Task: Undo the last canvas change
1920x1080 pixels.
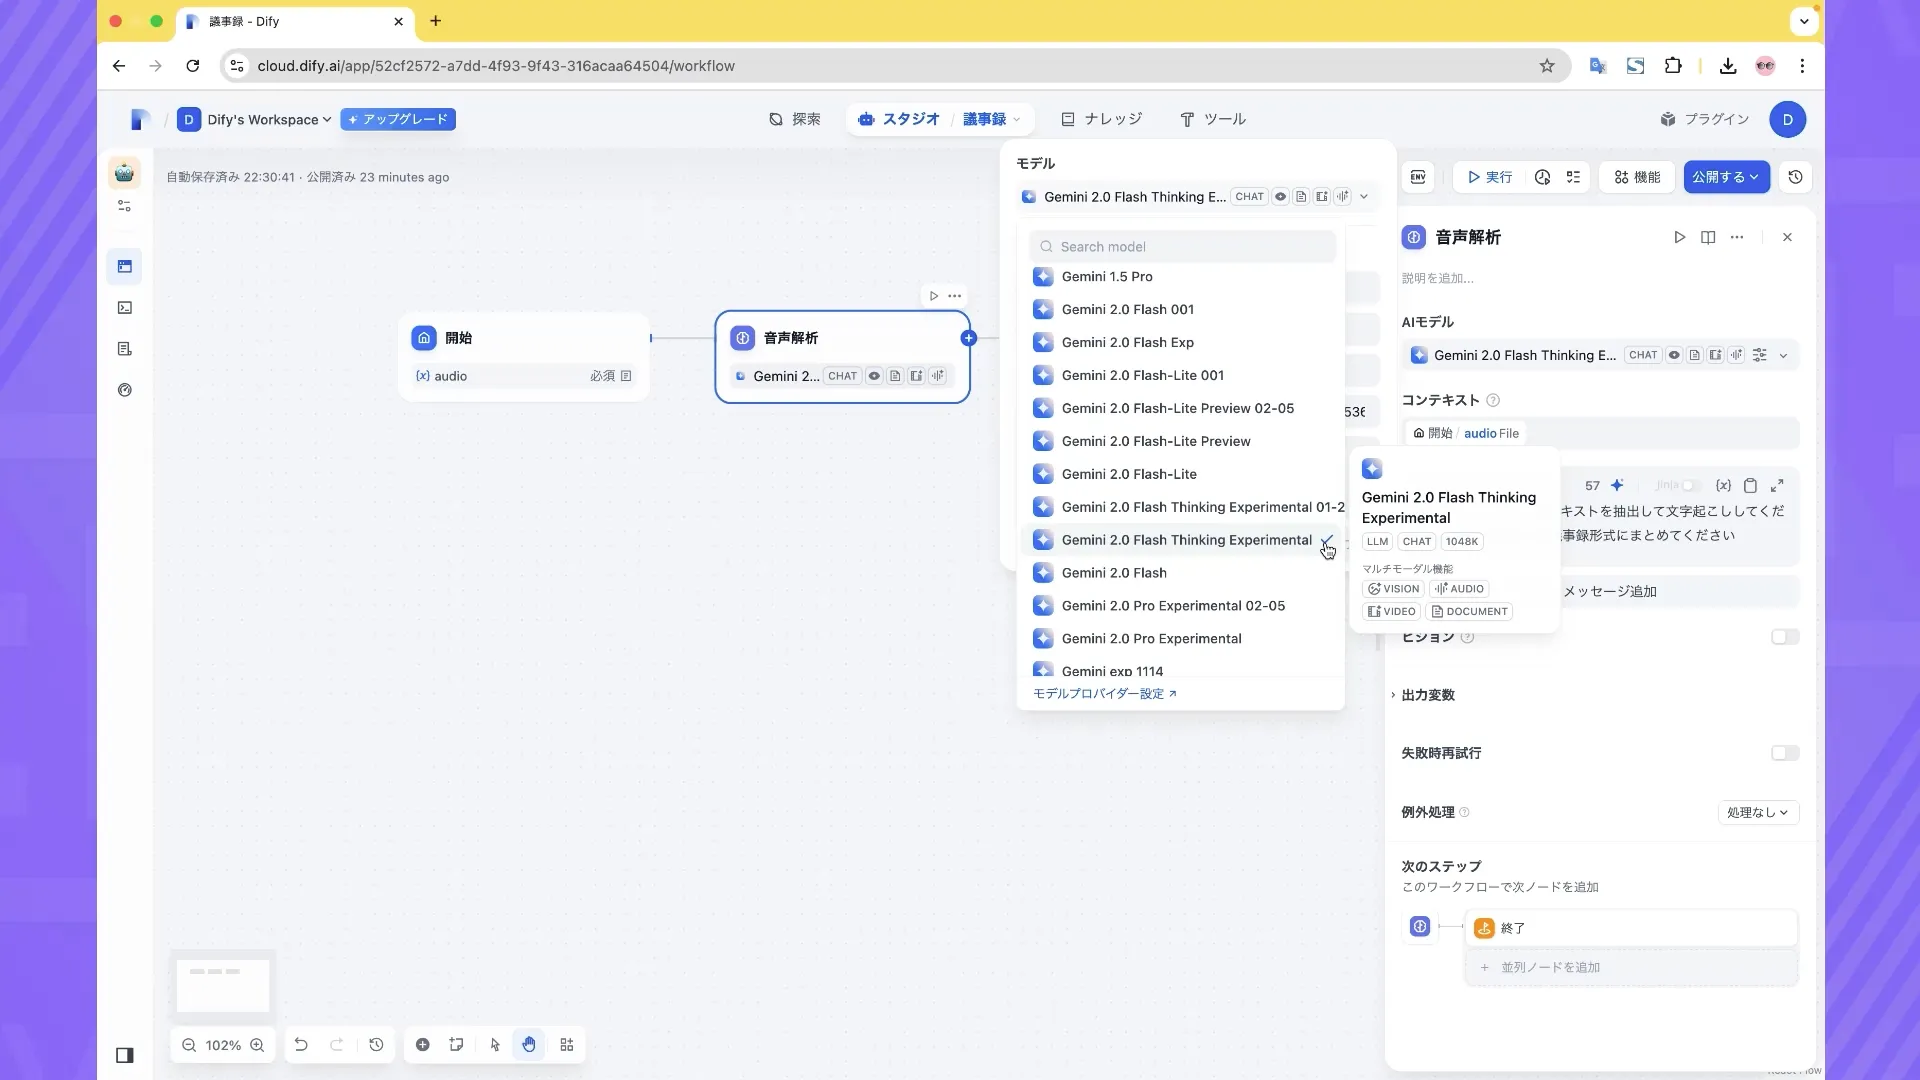Action: [x=301, y=1045]
